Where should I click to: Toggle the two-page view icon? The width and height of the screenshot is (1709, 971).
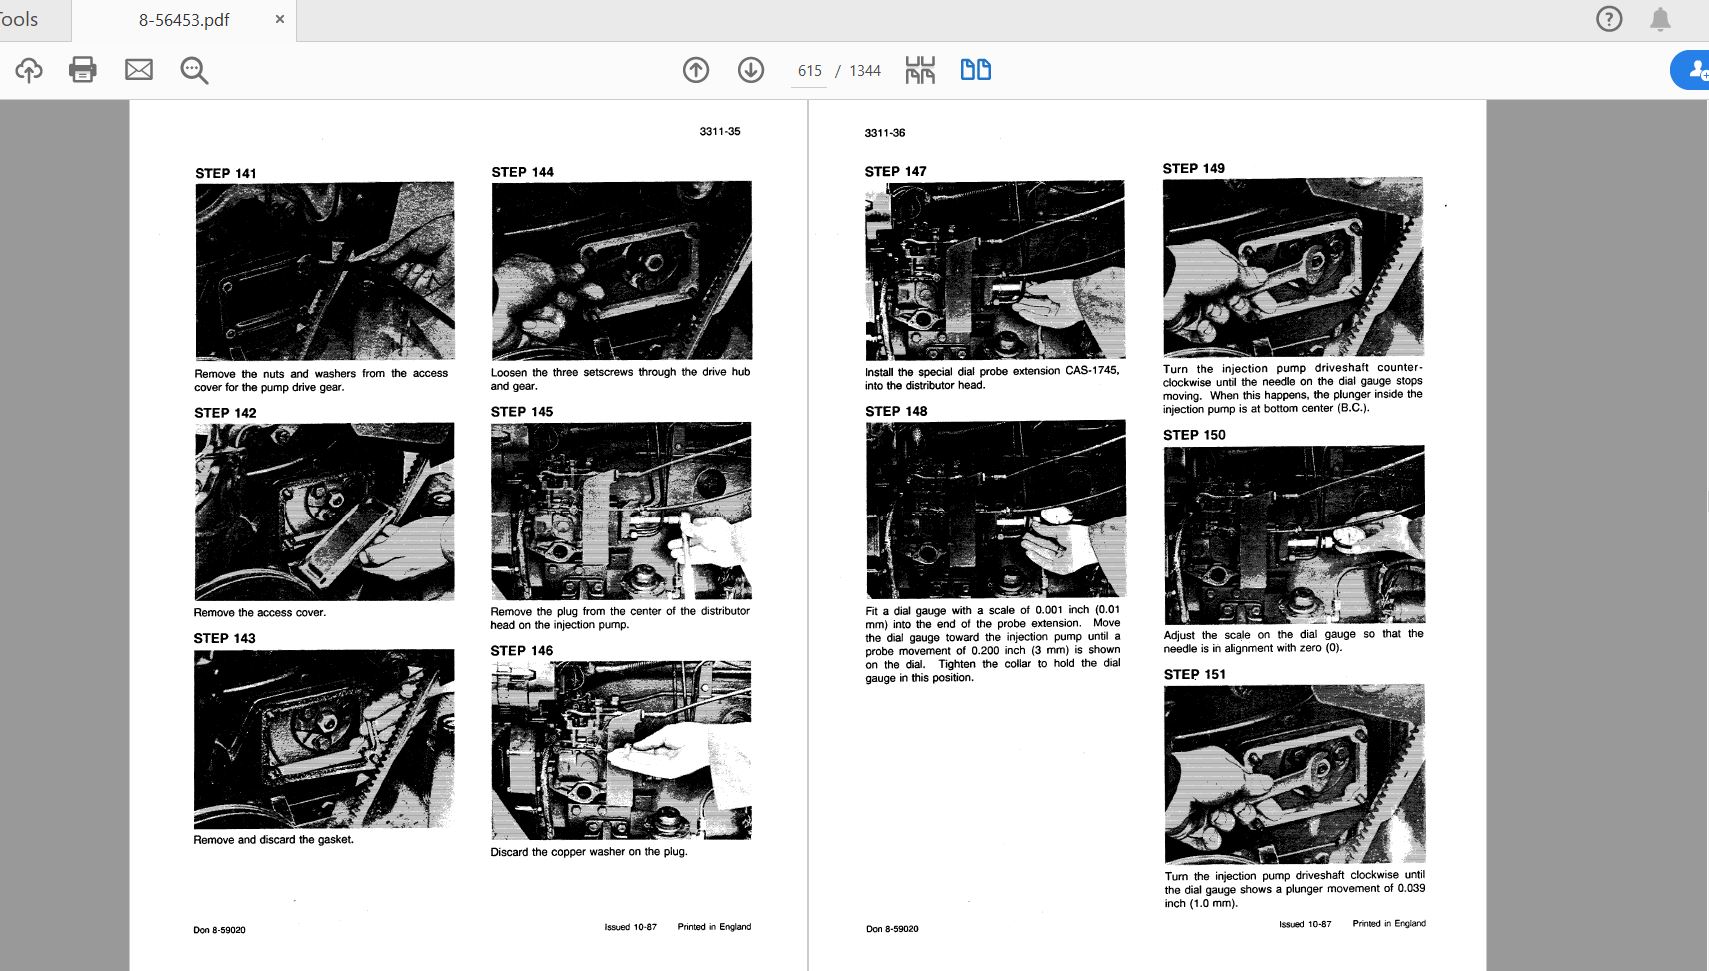pos(976,70)
